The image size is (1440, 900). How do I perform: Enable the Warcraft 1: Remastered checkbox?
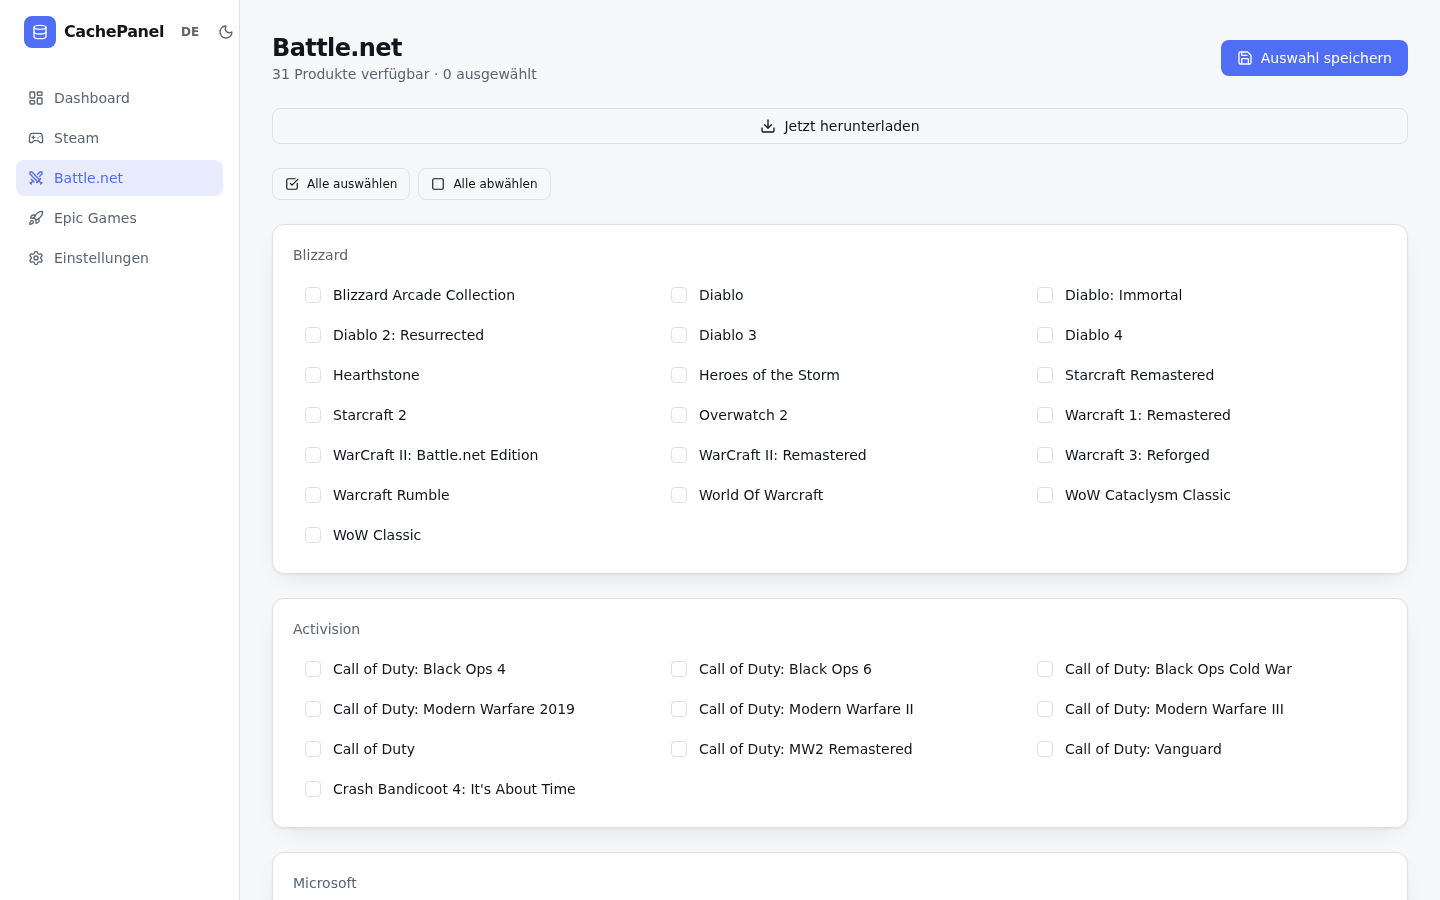click(x=1045, y=415)
